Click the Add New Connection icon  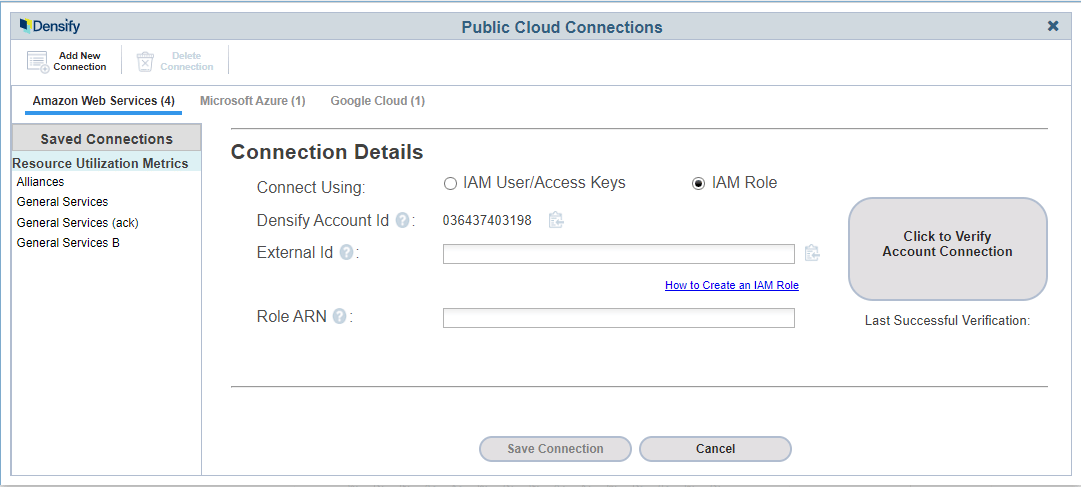pyautogui.click(x=38, y=61)
